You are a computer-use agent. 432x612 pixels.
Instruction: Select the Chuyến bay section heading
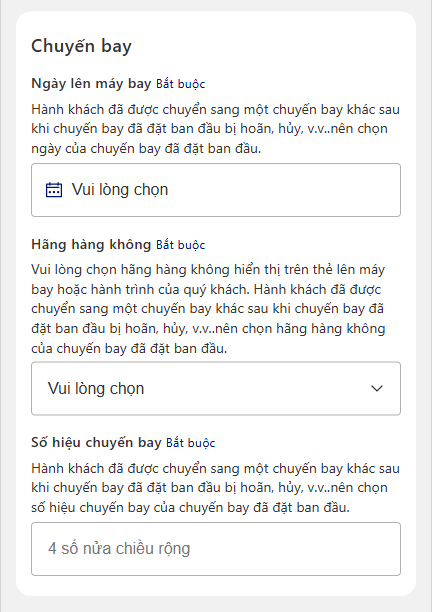[81, 46]
